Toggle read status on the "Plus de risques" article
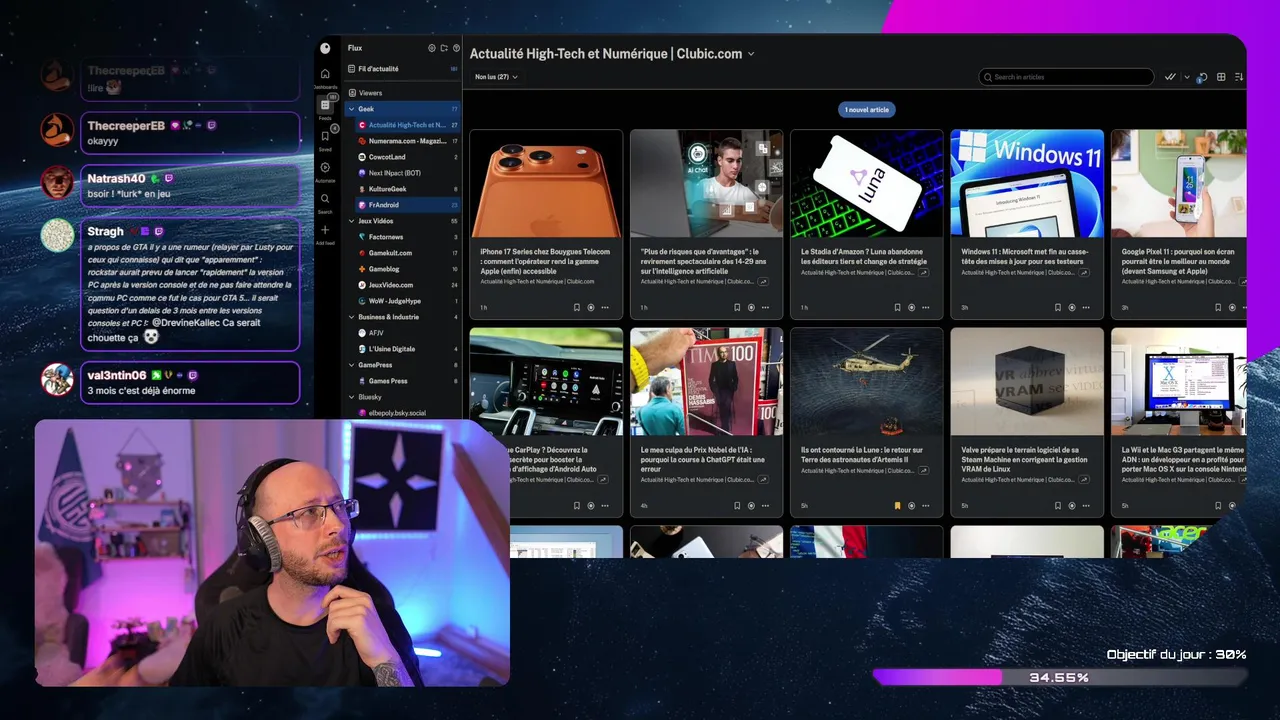This screenshot has width=1280, height=720. tap(751, 308)
